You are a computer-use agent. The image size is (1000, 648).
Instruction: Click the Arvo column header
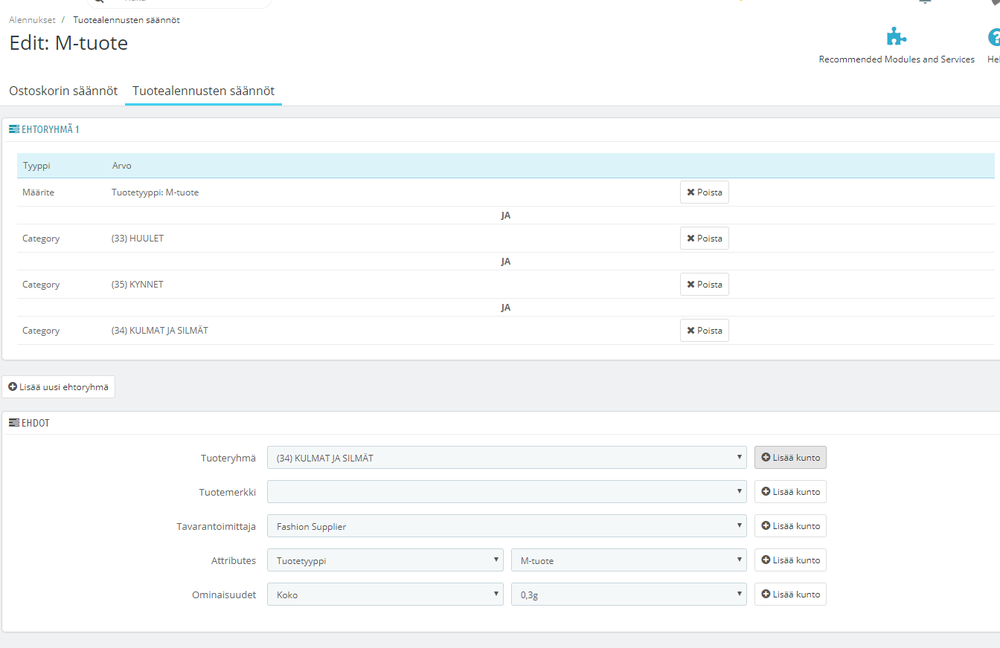122,165
